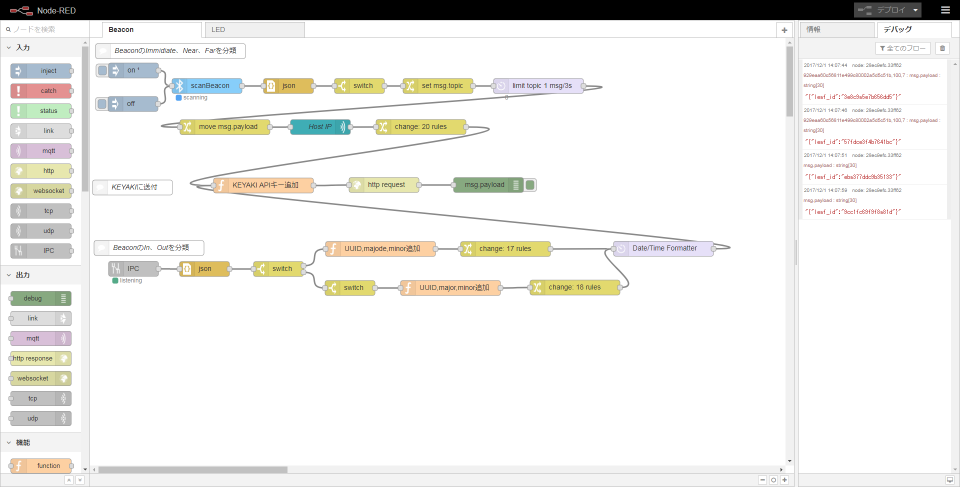Focus the node search field
The image size is (960, 487).
[44, 29]
